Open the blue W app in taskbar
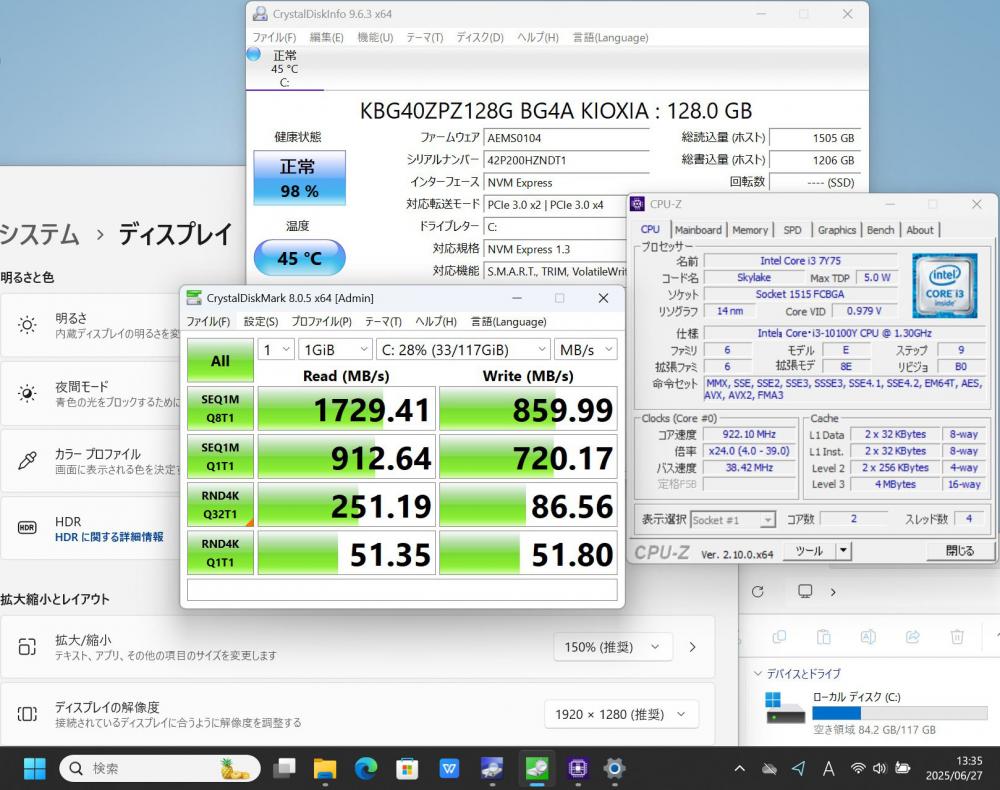The width and height of the screenshot is (1000, 790). pos(450,768)
